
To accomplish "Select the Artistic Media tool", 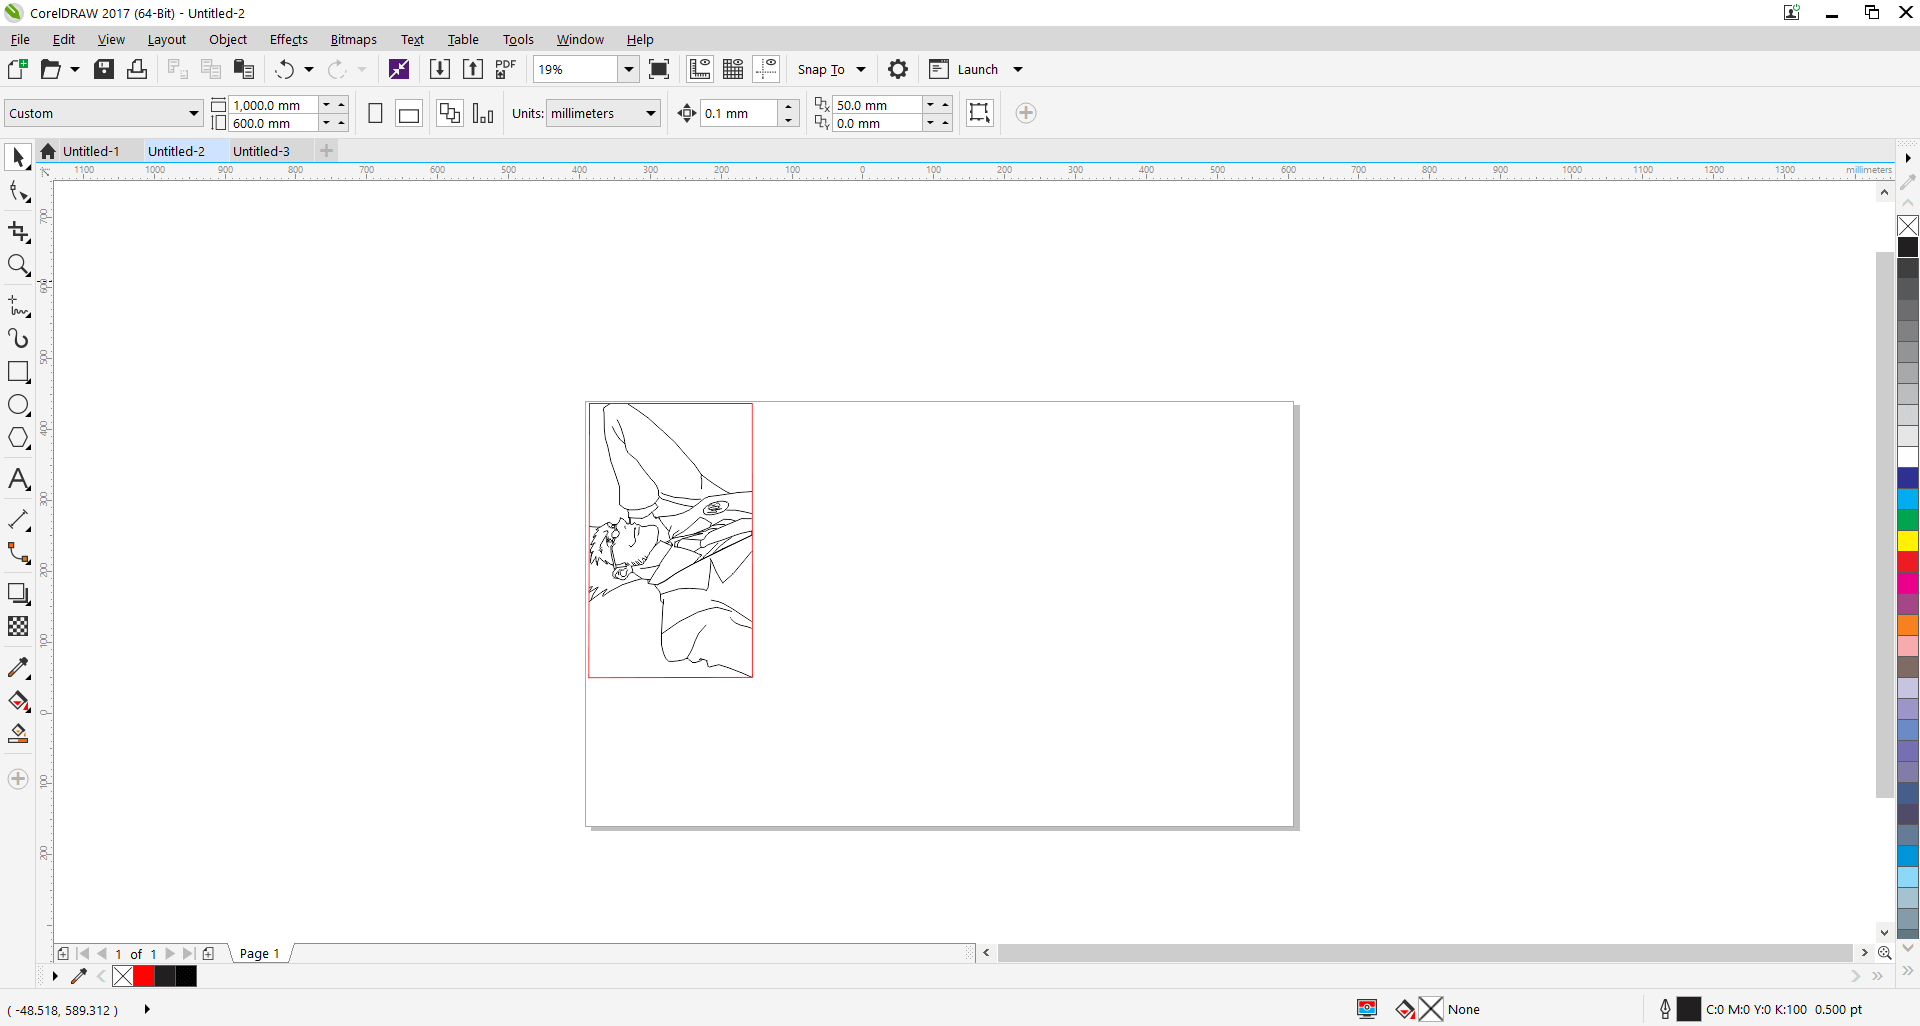I will [x=18, y=339].
